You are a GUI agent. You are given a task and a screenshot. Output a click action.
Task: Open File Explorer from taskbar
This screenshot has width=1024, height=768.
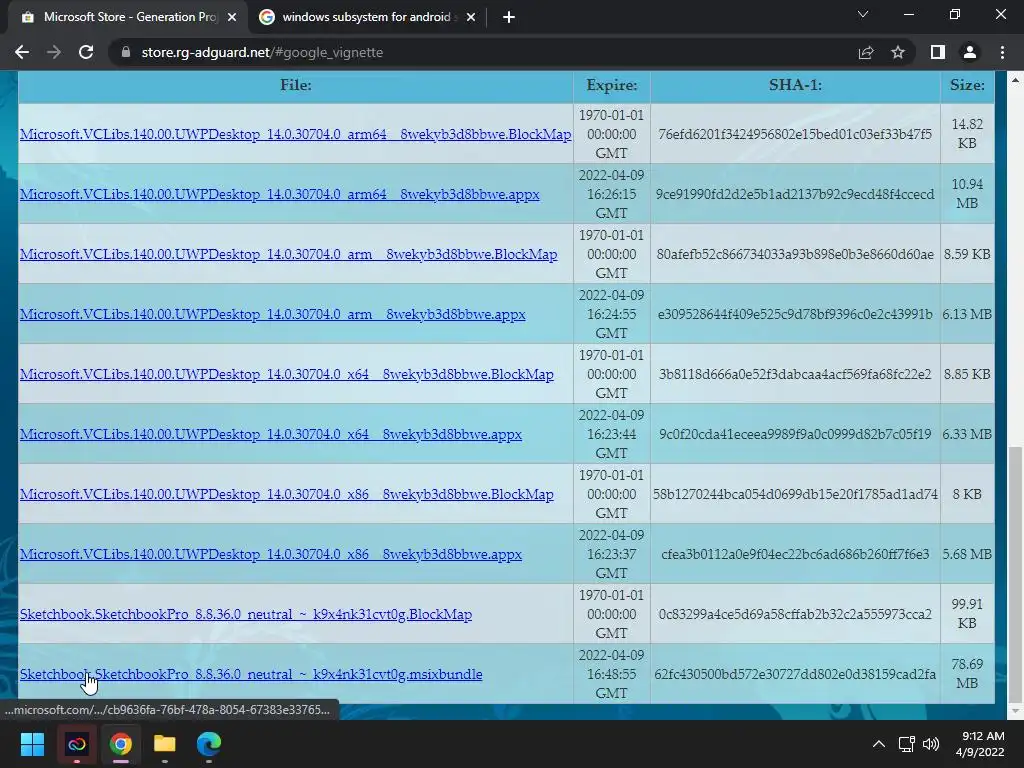click(165, 744)
